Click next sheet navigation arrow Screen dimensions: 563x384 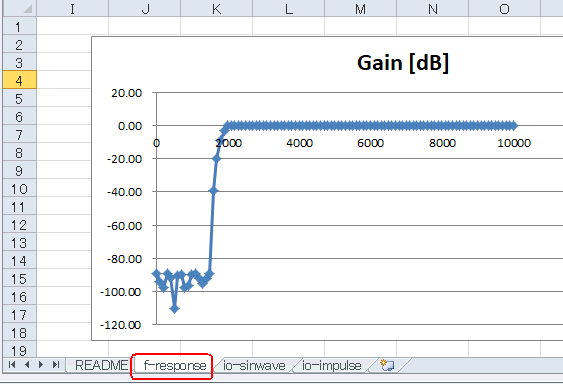tap(41, 365)
